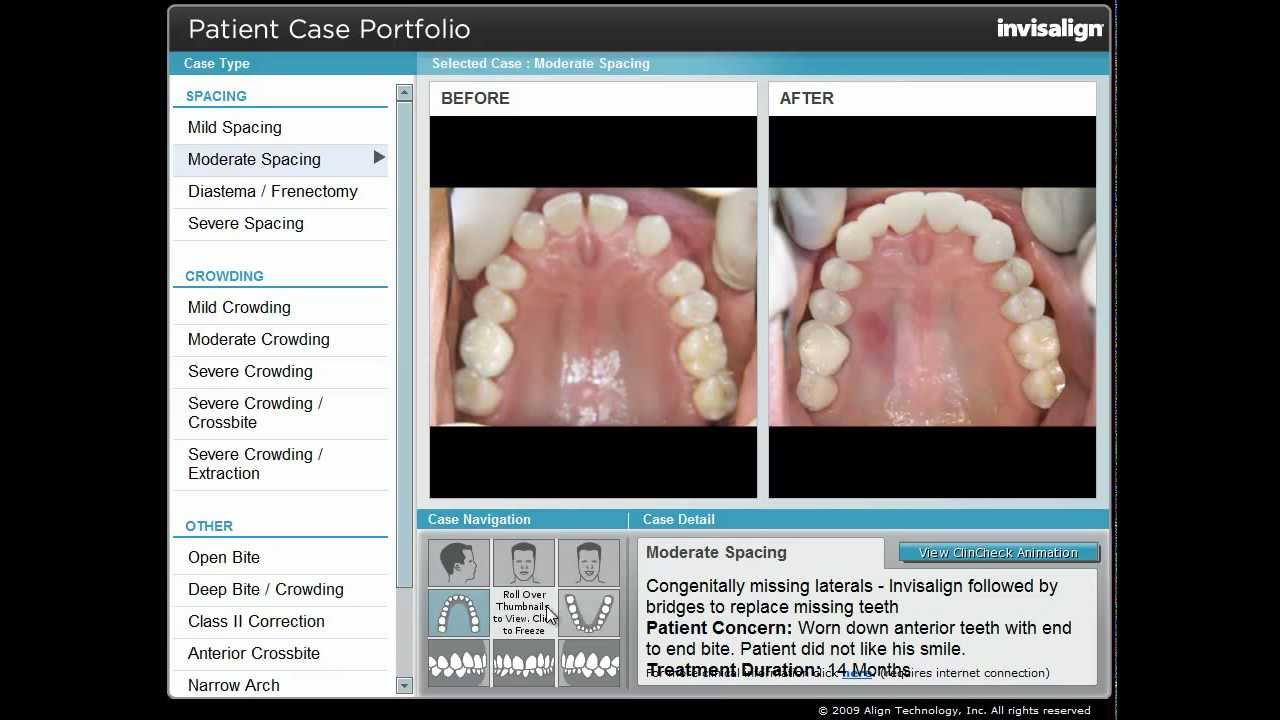
Task: Select the bottom-center front teeth view thumbnail
Action: pyautogui.click(x=524, y=662)
